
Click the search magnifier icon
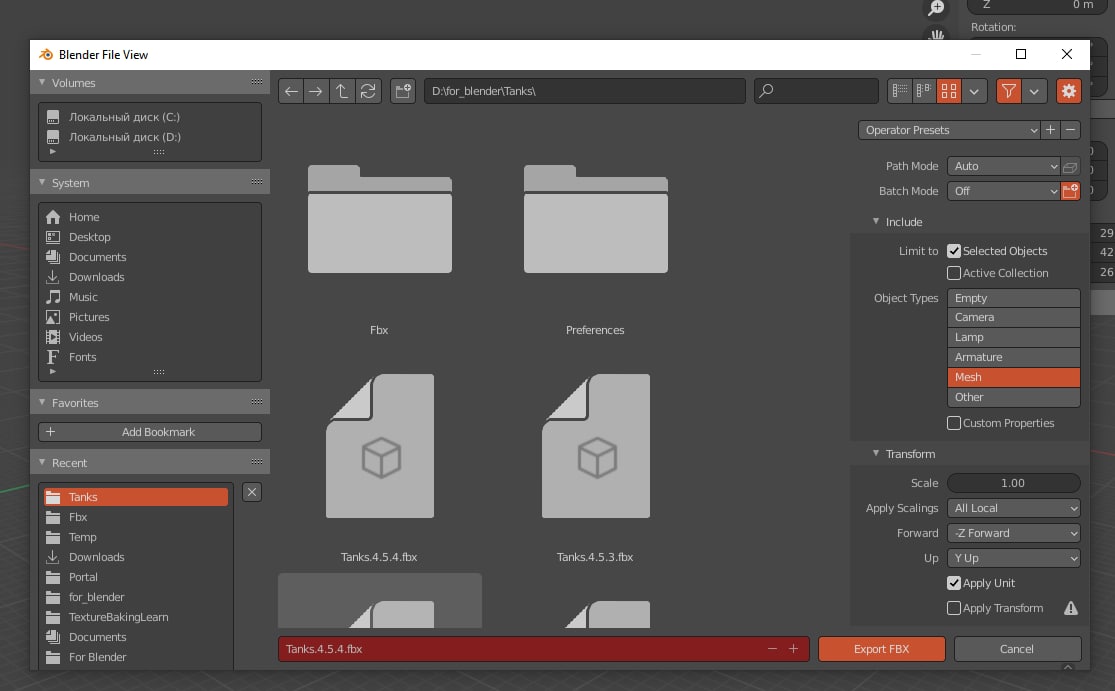click(x=766, y=91)
